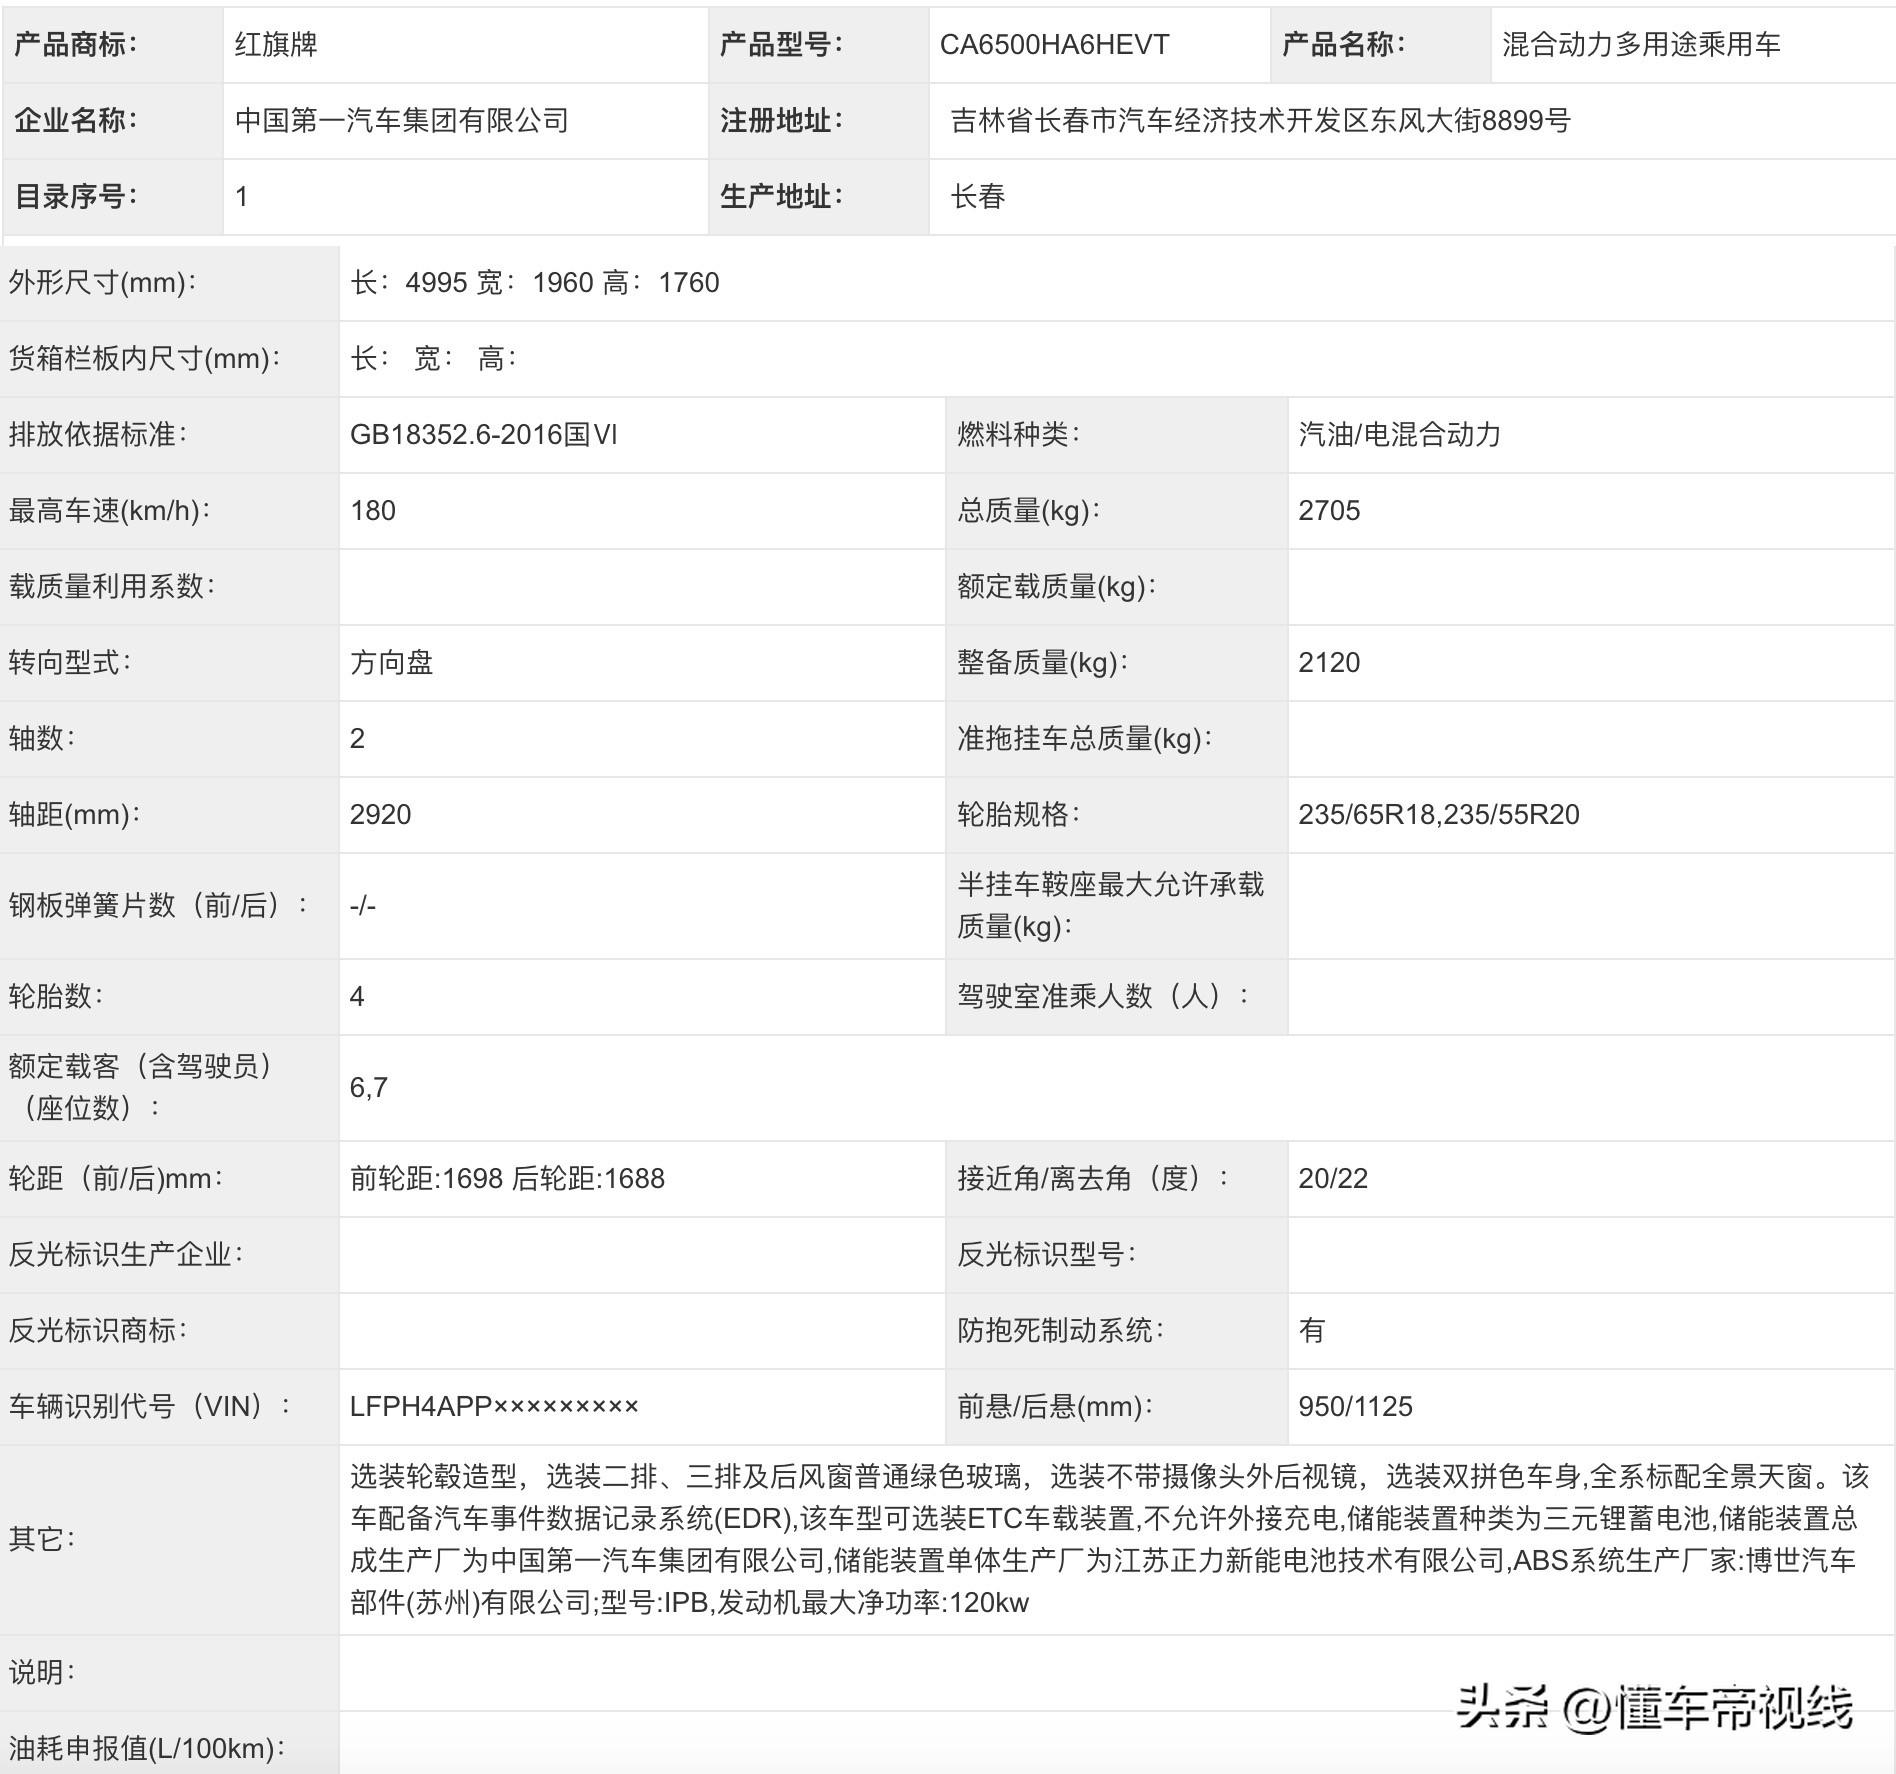Click the leaf spring count value -/-

363,906
